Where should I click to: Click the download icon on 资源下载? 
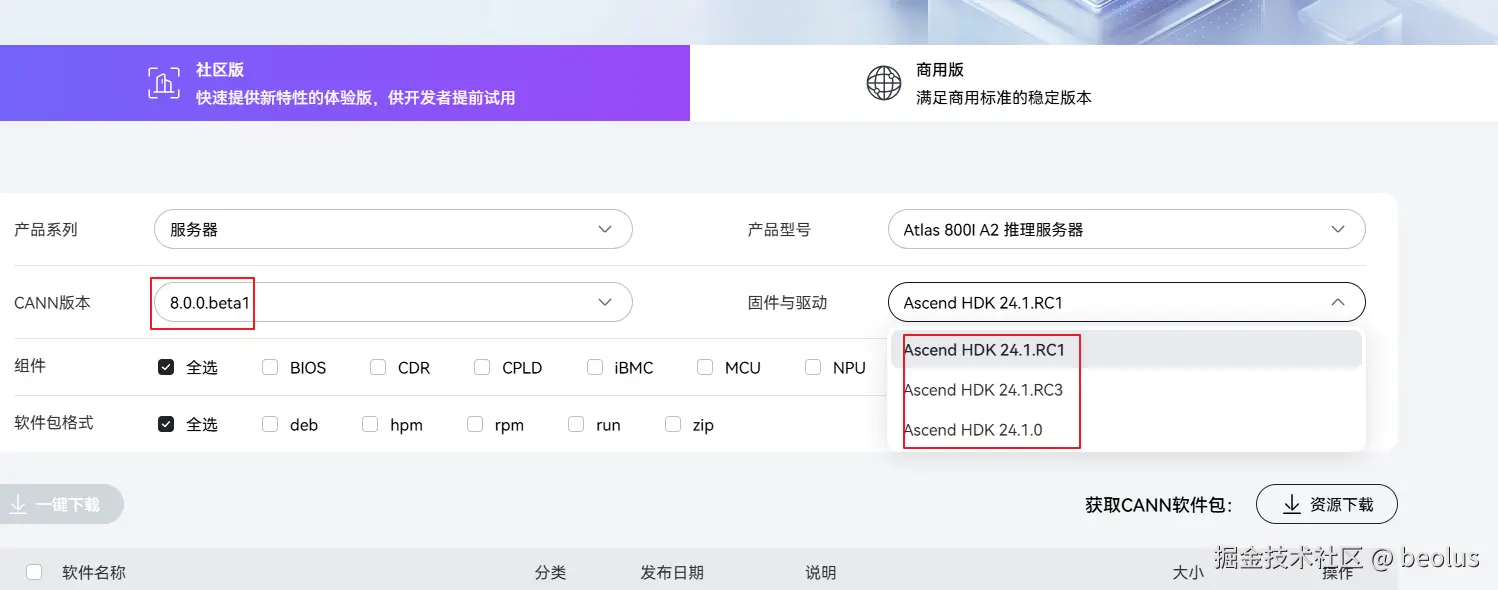1291,504
